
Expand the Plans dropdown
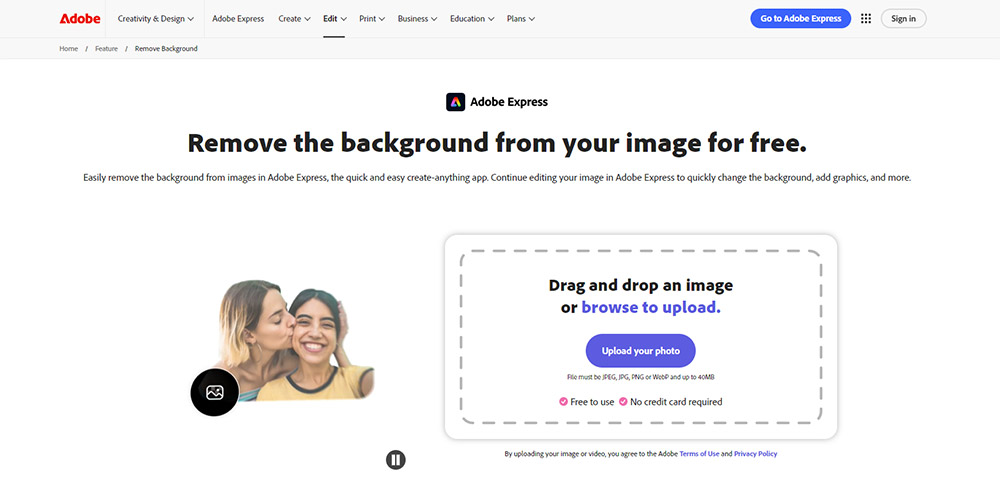pos(521,19)
